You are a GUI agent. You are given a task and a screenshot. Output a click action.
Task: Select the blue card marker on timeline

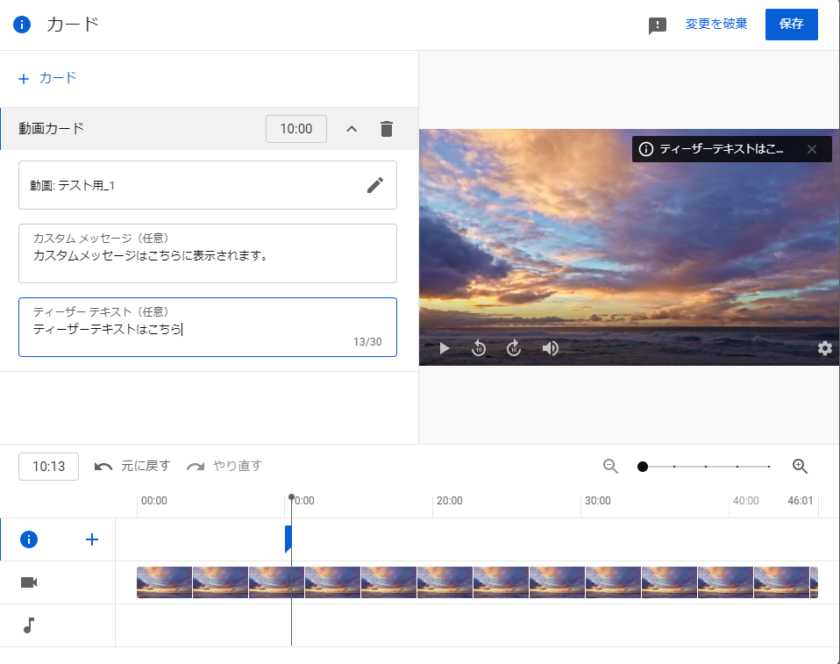pos(288,539)
